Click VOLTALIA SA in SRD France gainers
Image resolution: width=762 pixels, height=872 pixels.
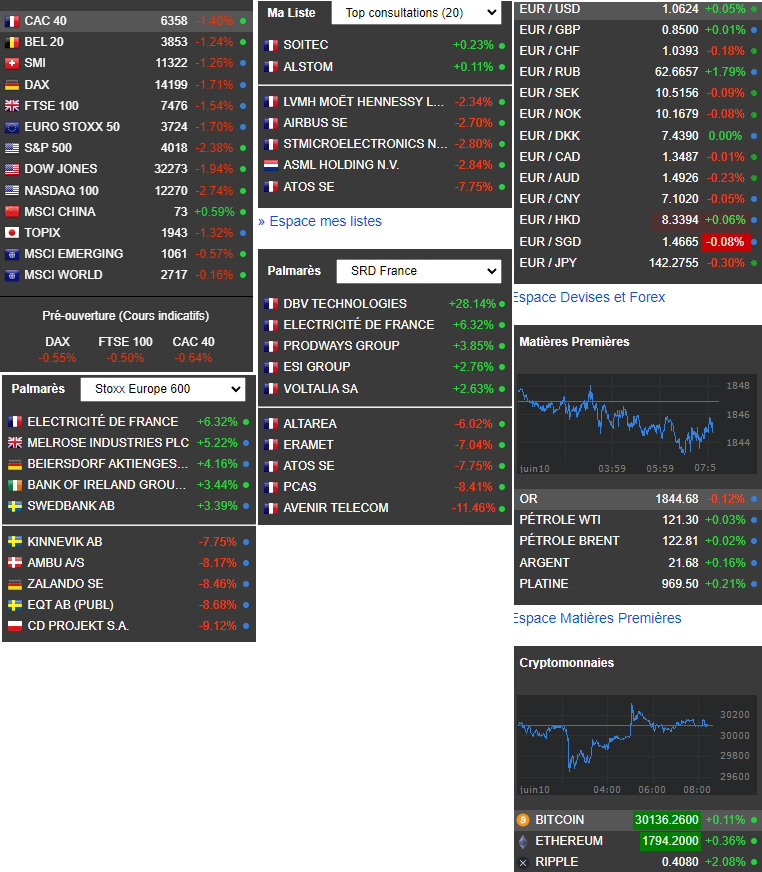[320, 389]
